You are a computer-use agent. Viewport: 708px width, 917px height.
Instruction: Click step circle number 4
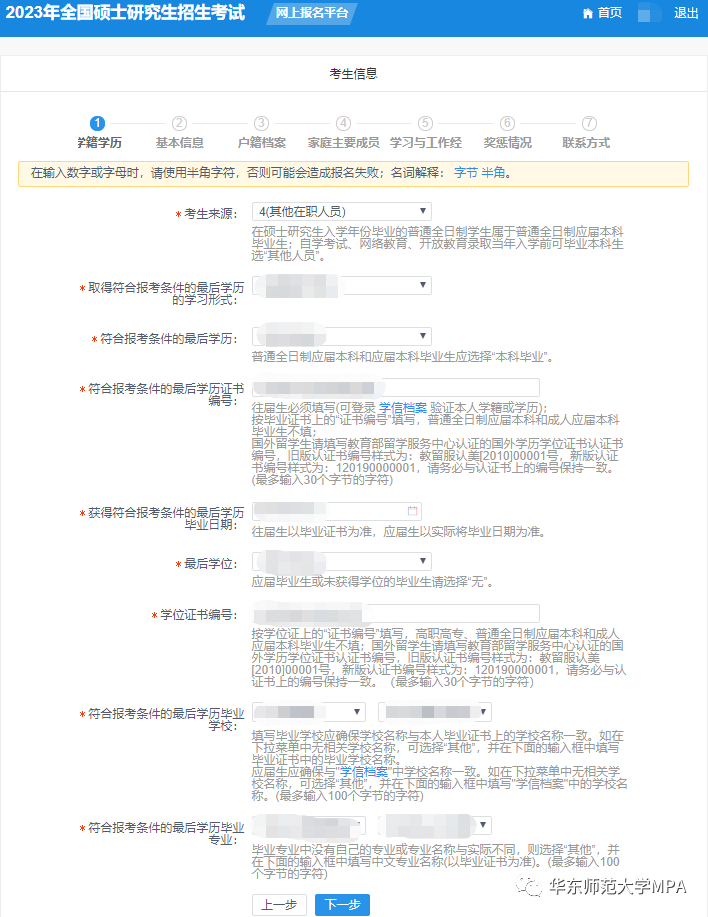point(343,123)
